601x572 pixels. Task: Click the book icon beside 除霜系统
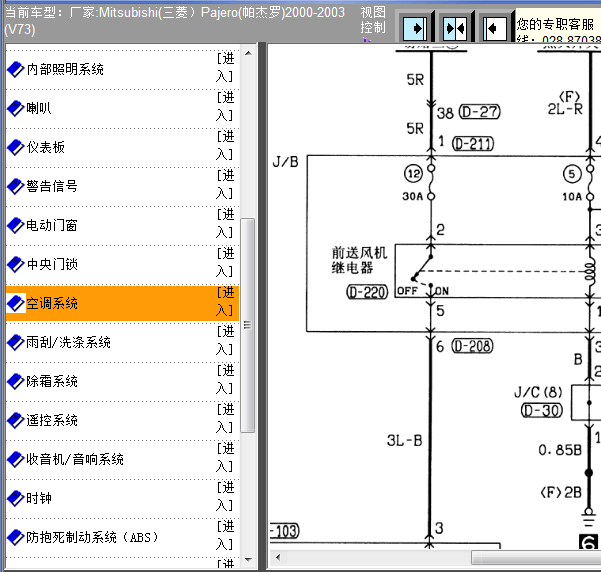click(15, 381)
